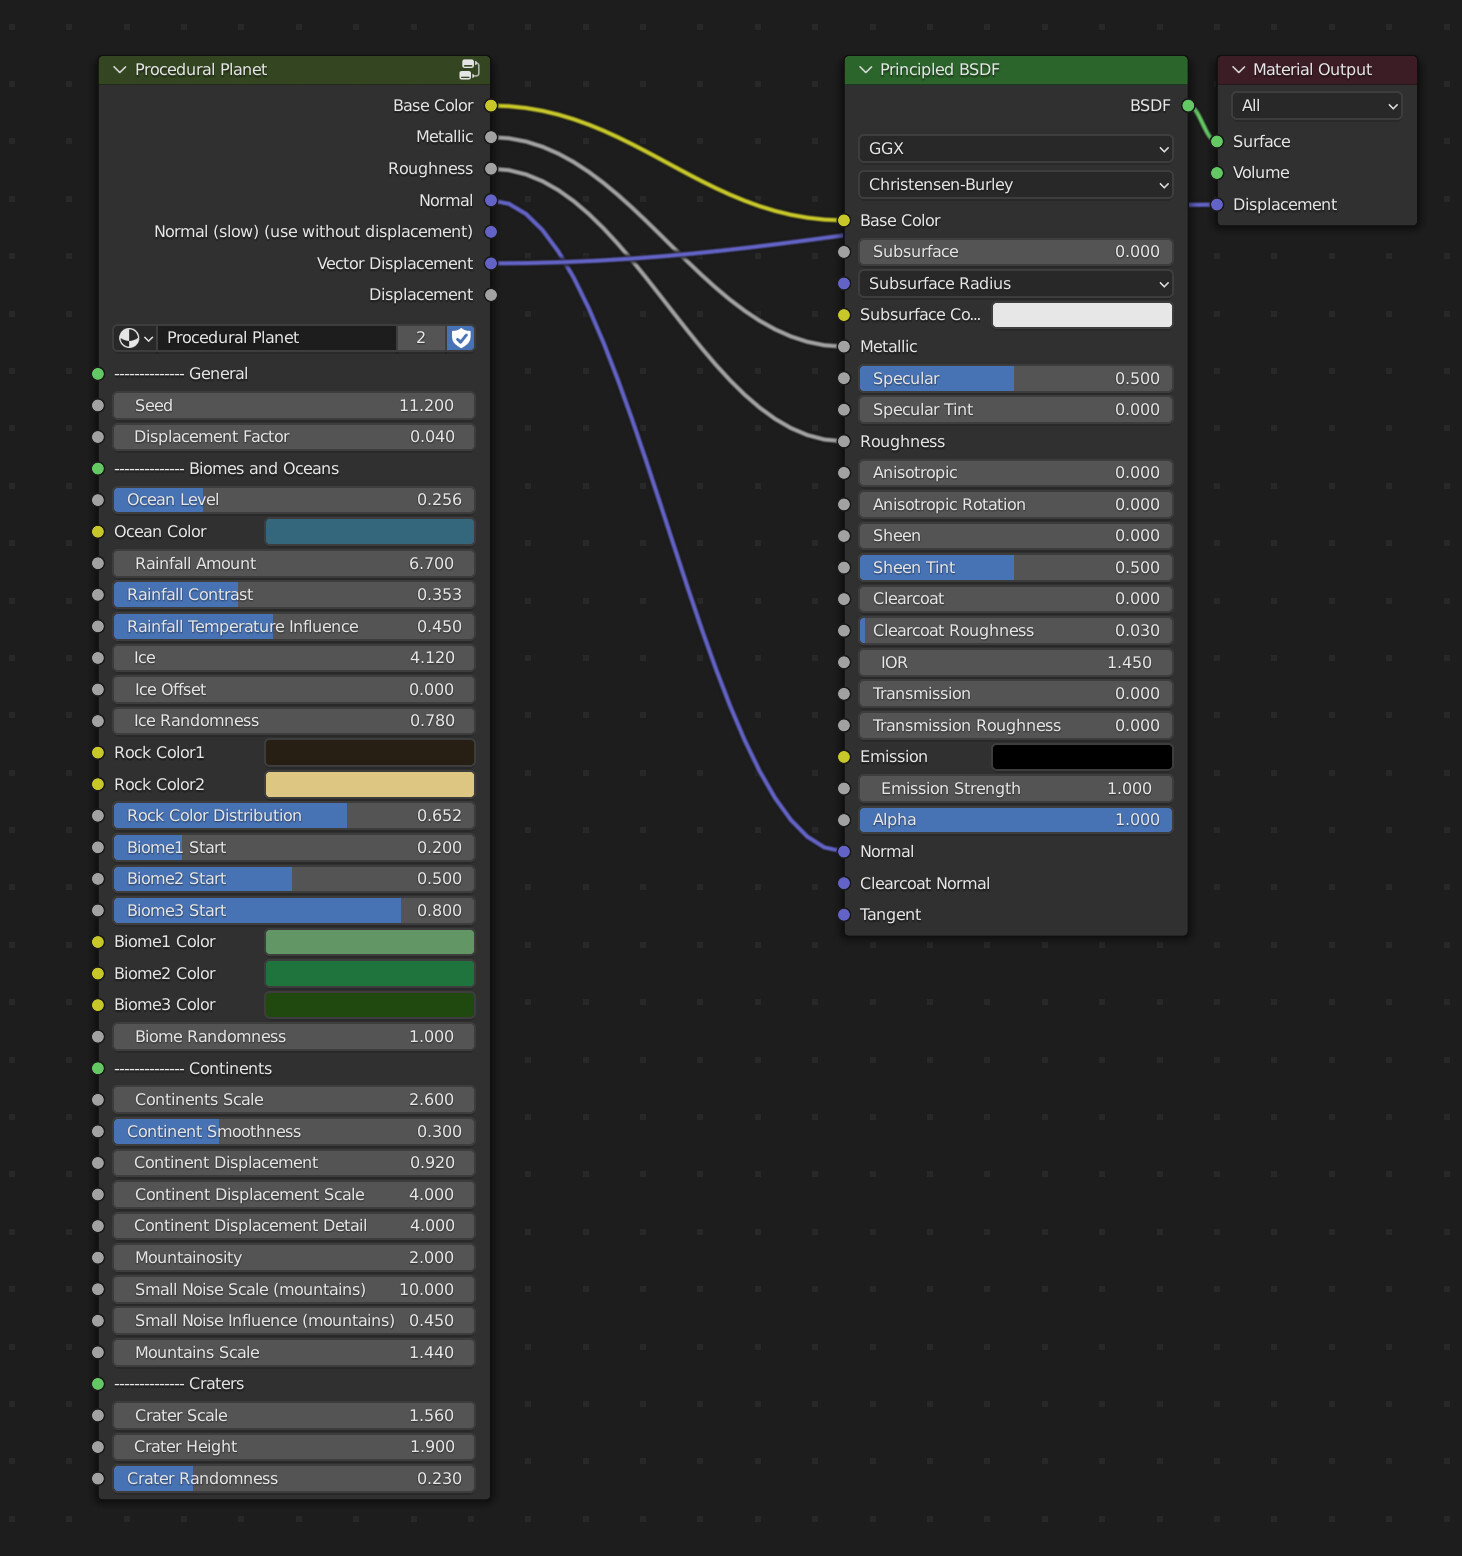Image resolution: width=1462 pixels, height=1556 pixels.
Task: Collapse the Principled BSDF node
Action: click(866, 69)
